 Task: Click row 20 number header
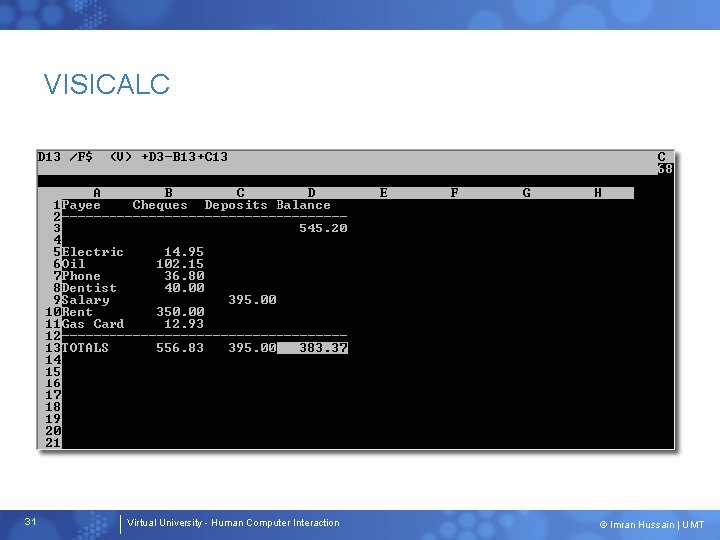pyautogui.click(x=53, y=431)
